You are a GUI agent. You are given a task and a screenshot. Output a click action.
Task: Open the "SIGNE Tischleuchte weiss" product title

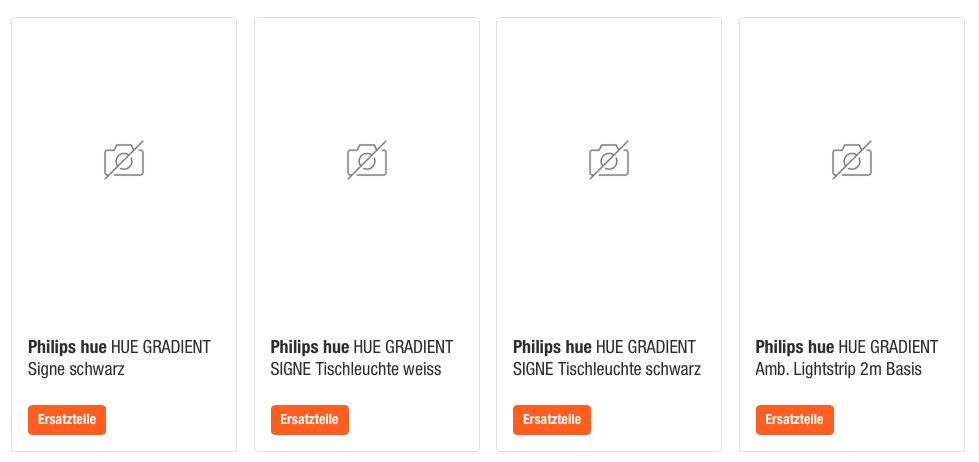click(355, 370)
